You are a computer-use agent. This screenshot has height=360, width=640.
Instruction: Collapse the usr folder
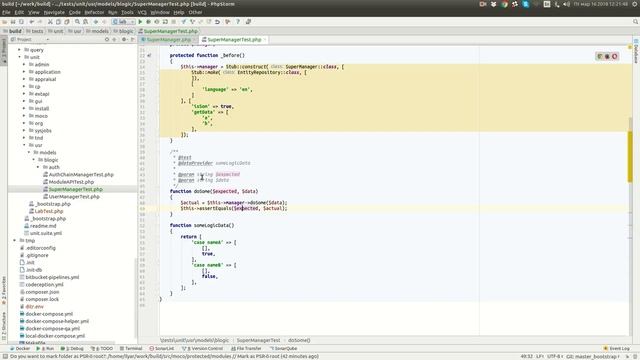pyautogui.click(x=24, y=145)
